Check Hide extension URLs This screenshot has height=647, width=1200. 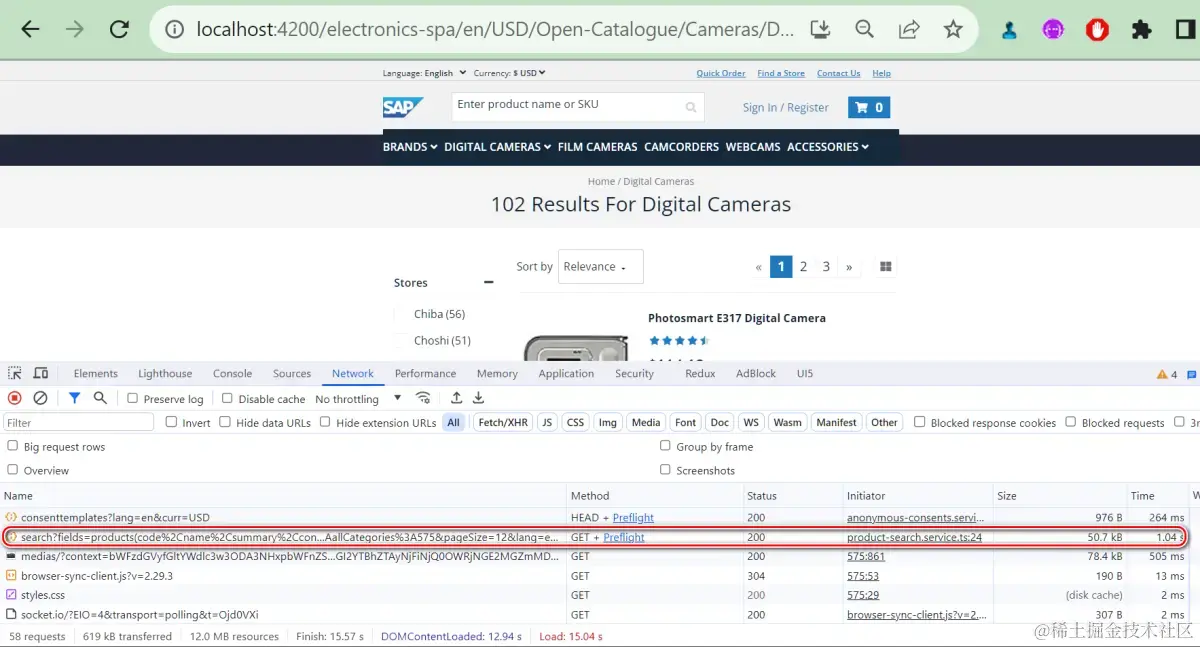(326, 422)
